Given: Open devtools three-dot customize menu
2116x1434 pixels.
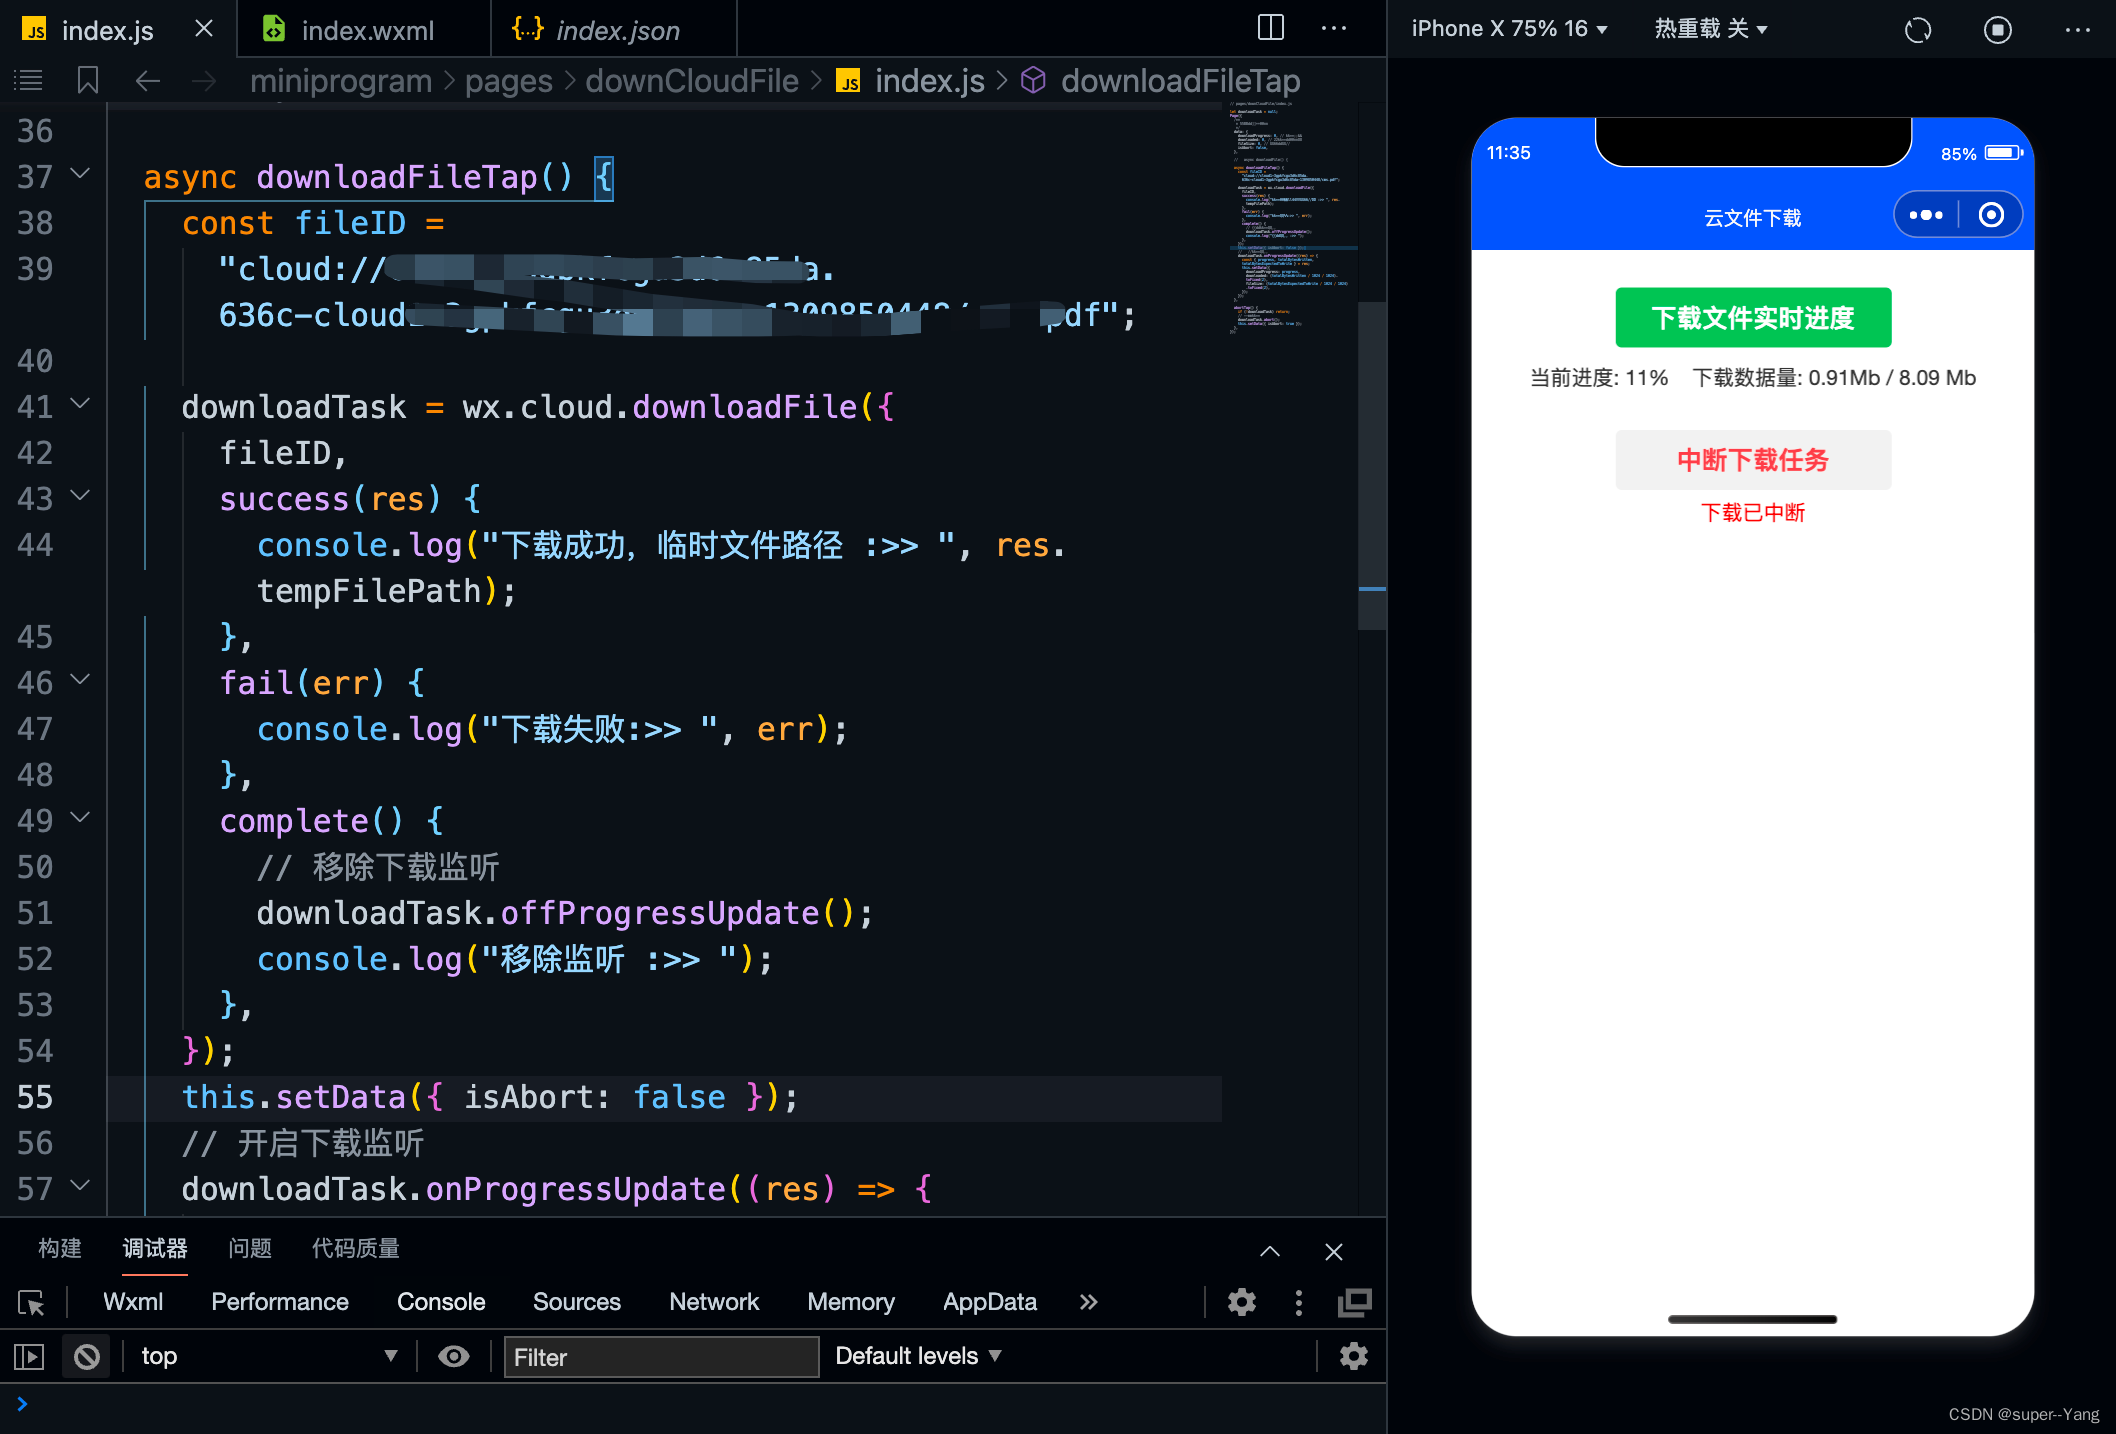Looking at the screenshot, I should click(1299, 1301).
